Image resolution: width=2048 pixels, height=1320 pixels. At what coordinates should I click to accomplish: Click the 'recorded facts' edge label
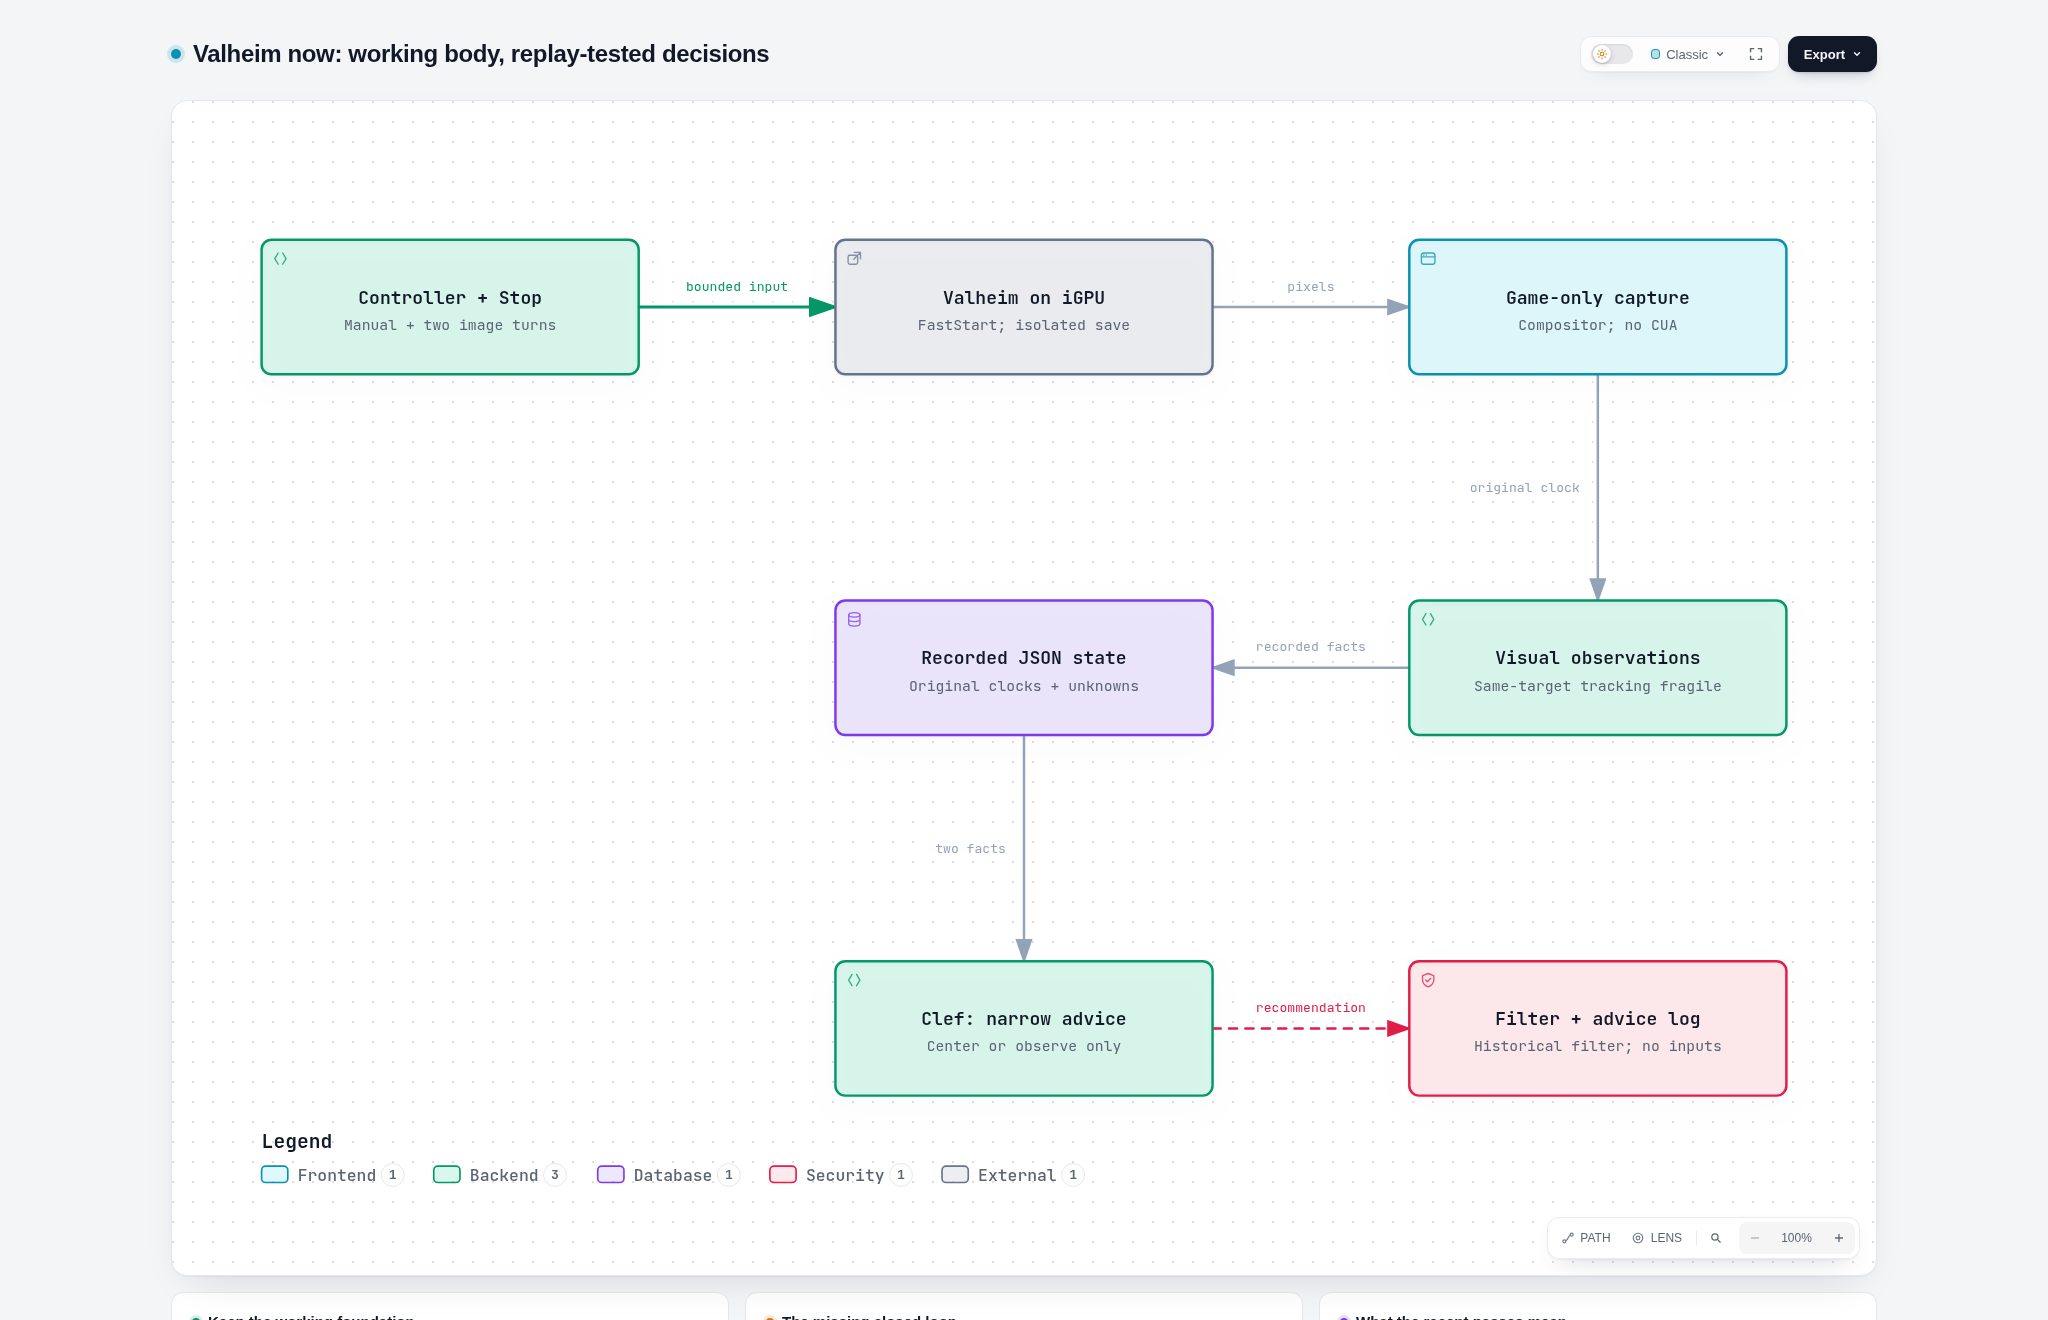click(1311, 647)
